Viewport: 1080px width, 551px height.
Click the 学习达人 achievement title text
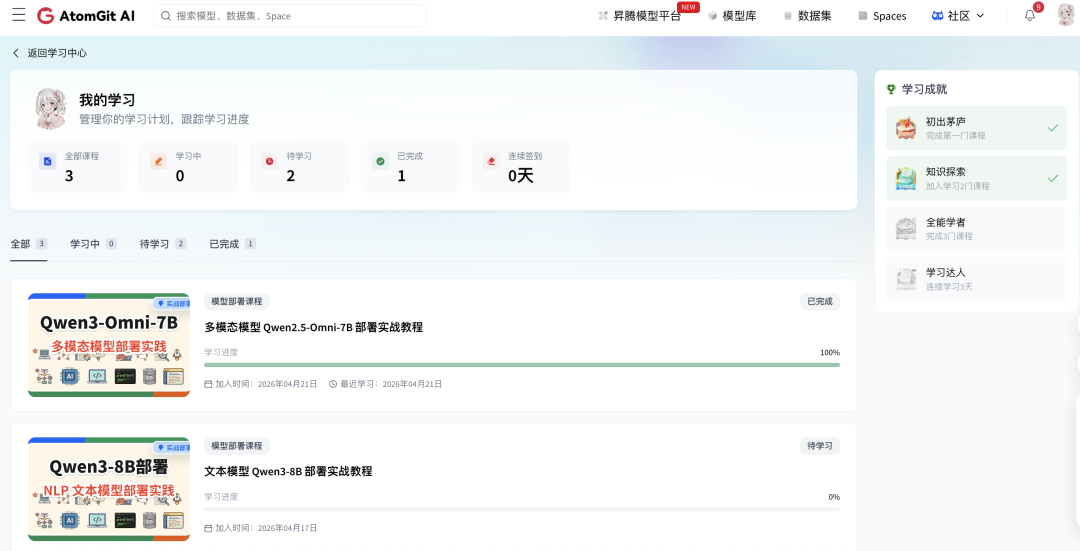click(946, 273)
